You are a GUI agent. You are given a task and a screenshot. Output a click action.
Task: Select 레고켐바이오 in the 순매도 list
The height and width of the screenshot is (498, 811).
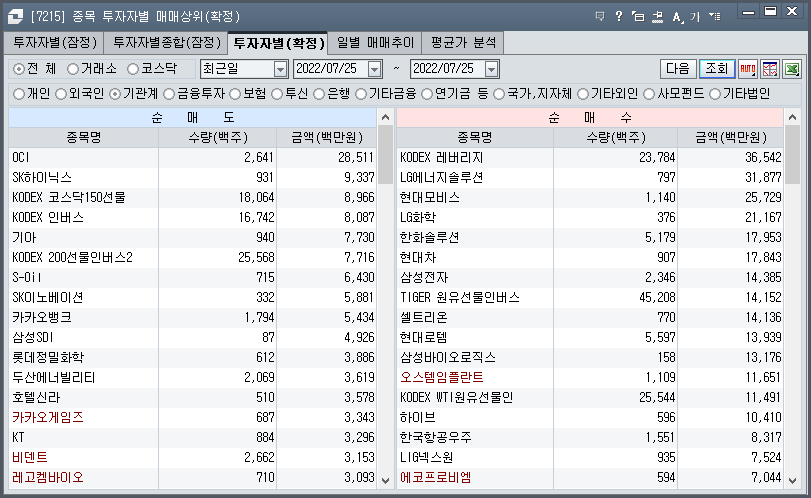point(48,477)
